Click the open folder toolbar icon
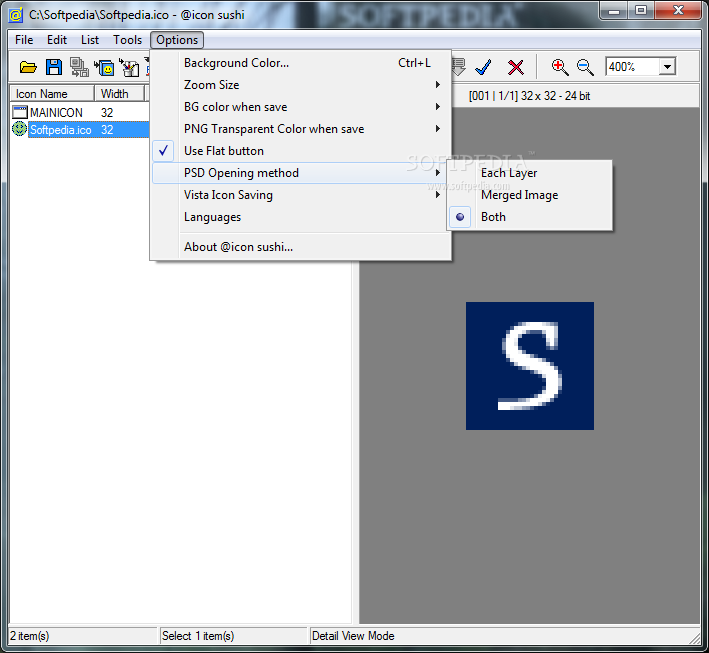 point(28,67)
